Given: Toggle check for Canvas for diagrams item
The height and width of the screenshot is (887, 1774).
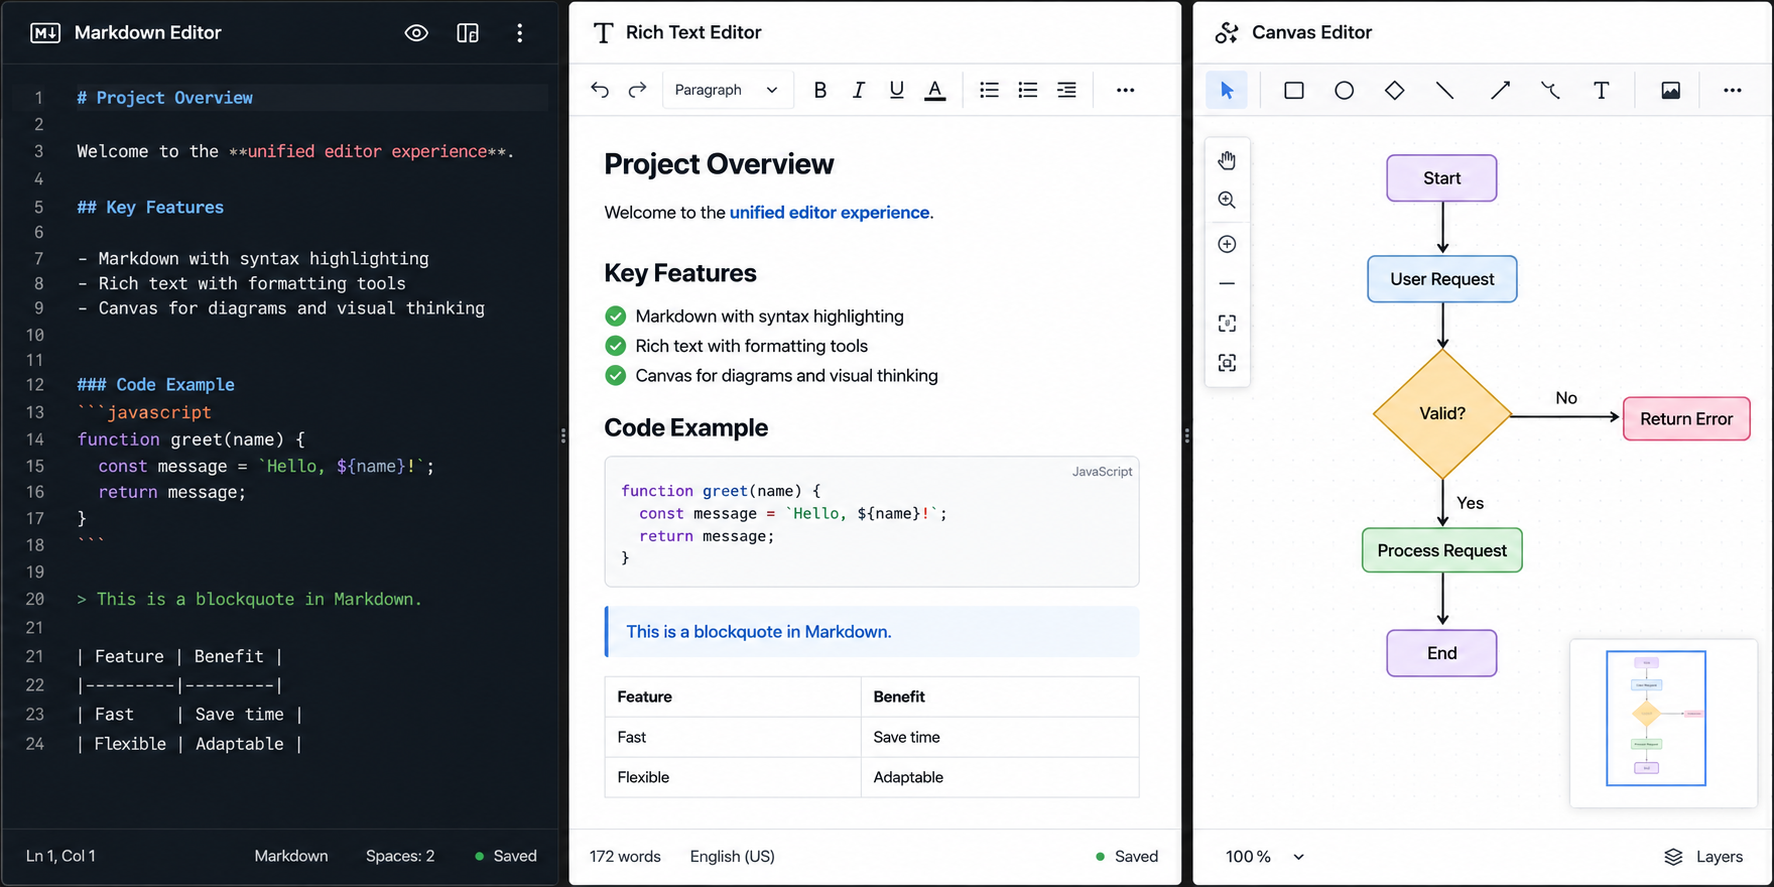Looking at the screenshot, I should tap(615, 376).
